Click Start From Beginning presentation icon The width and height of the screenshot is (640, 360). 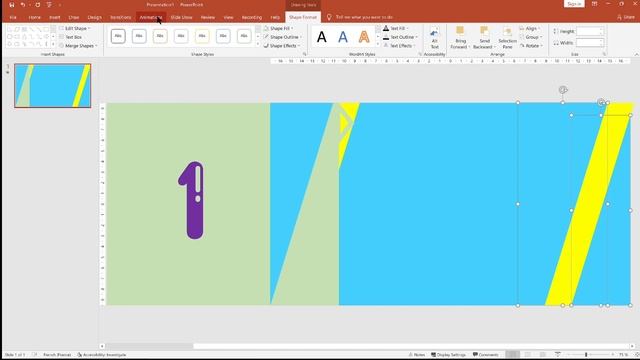pyautogui.click(x=49, y=5)
